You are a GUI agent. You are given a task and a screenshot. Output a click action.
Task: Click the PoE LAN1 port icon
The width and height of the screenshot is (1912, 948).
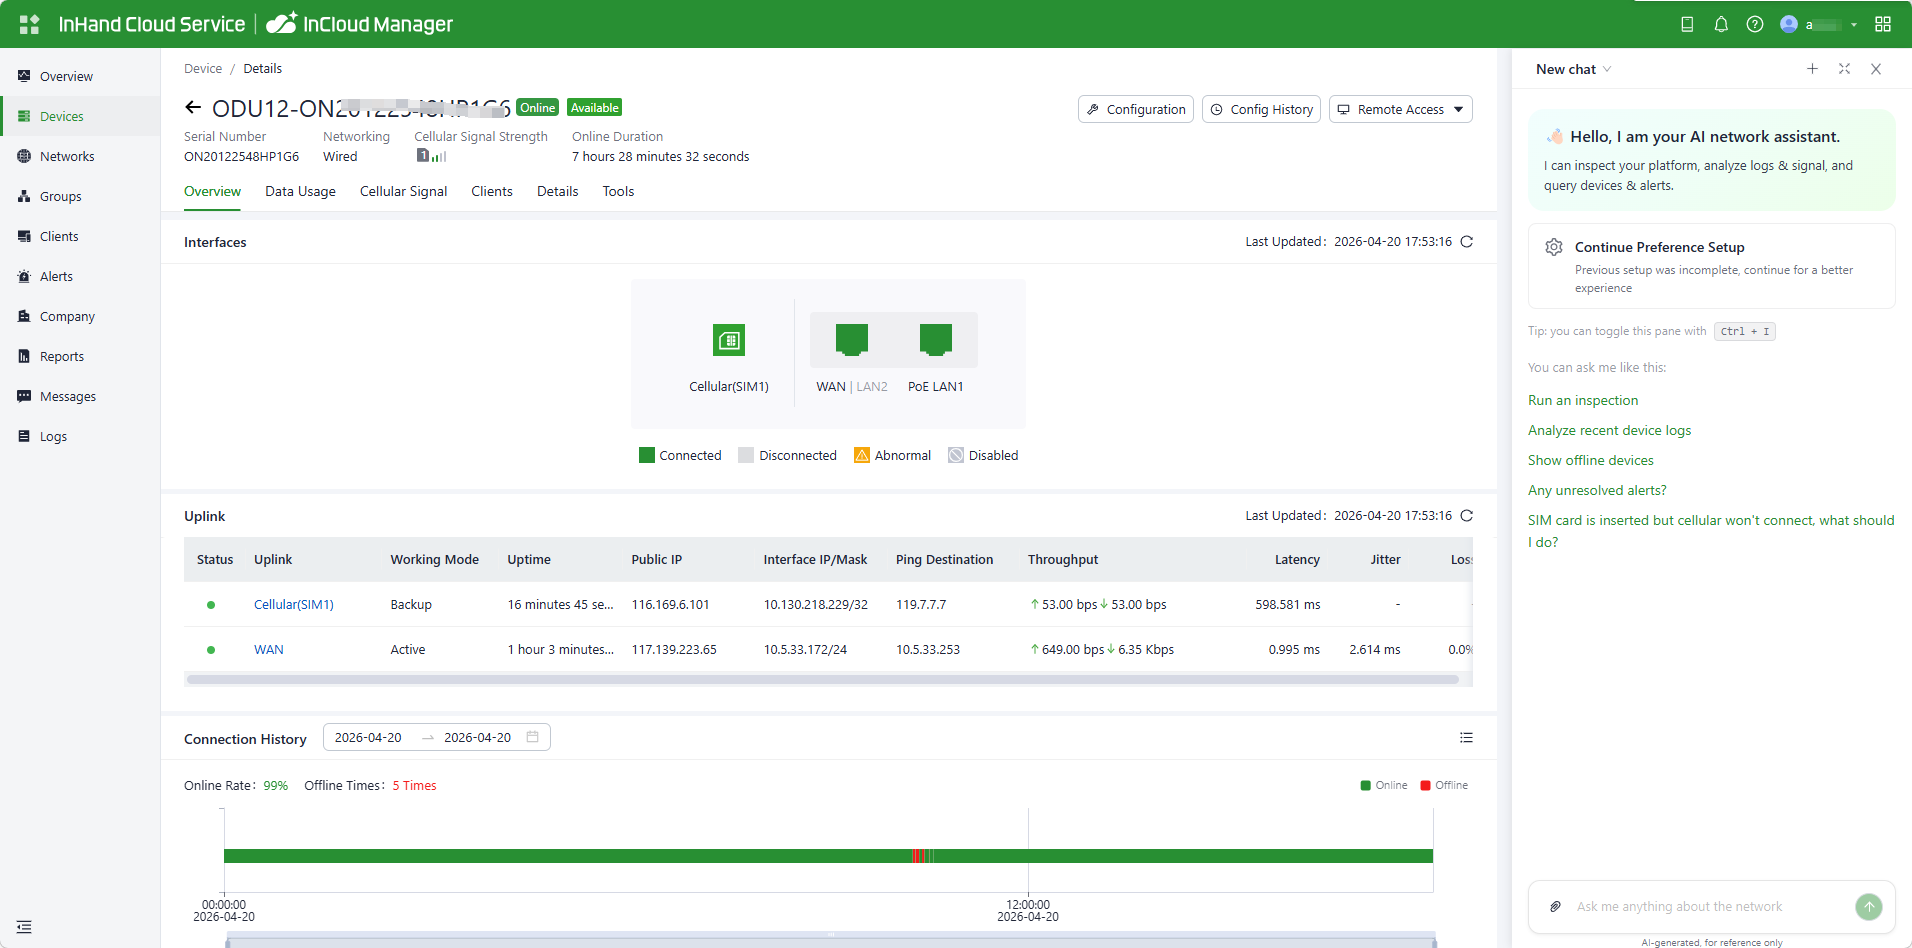pos(936,340)
